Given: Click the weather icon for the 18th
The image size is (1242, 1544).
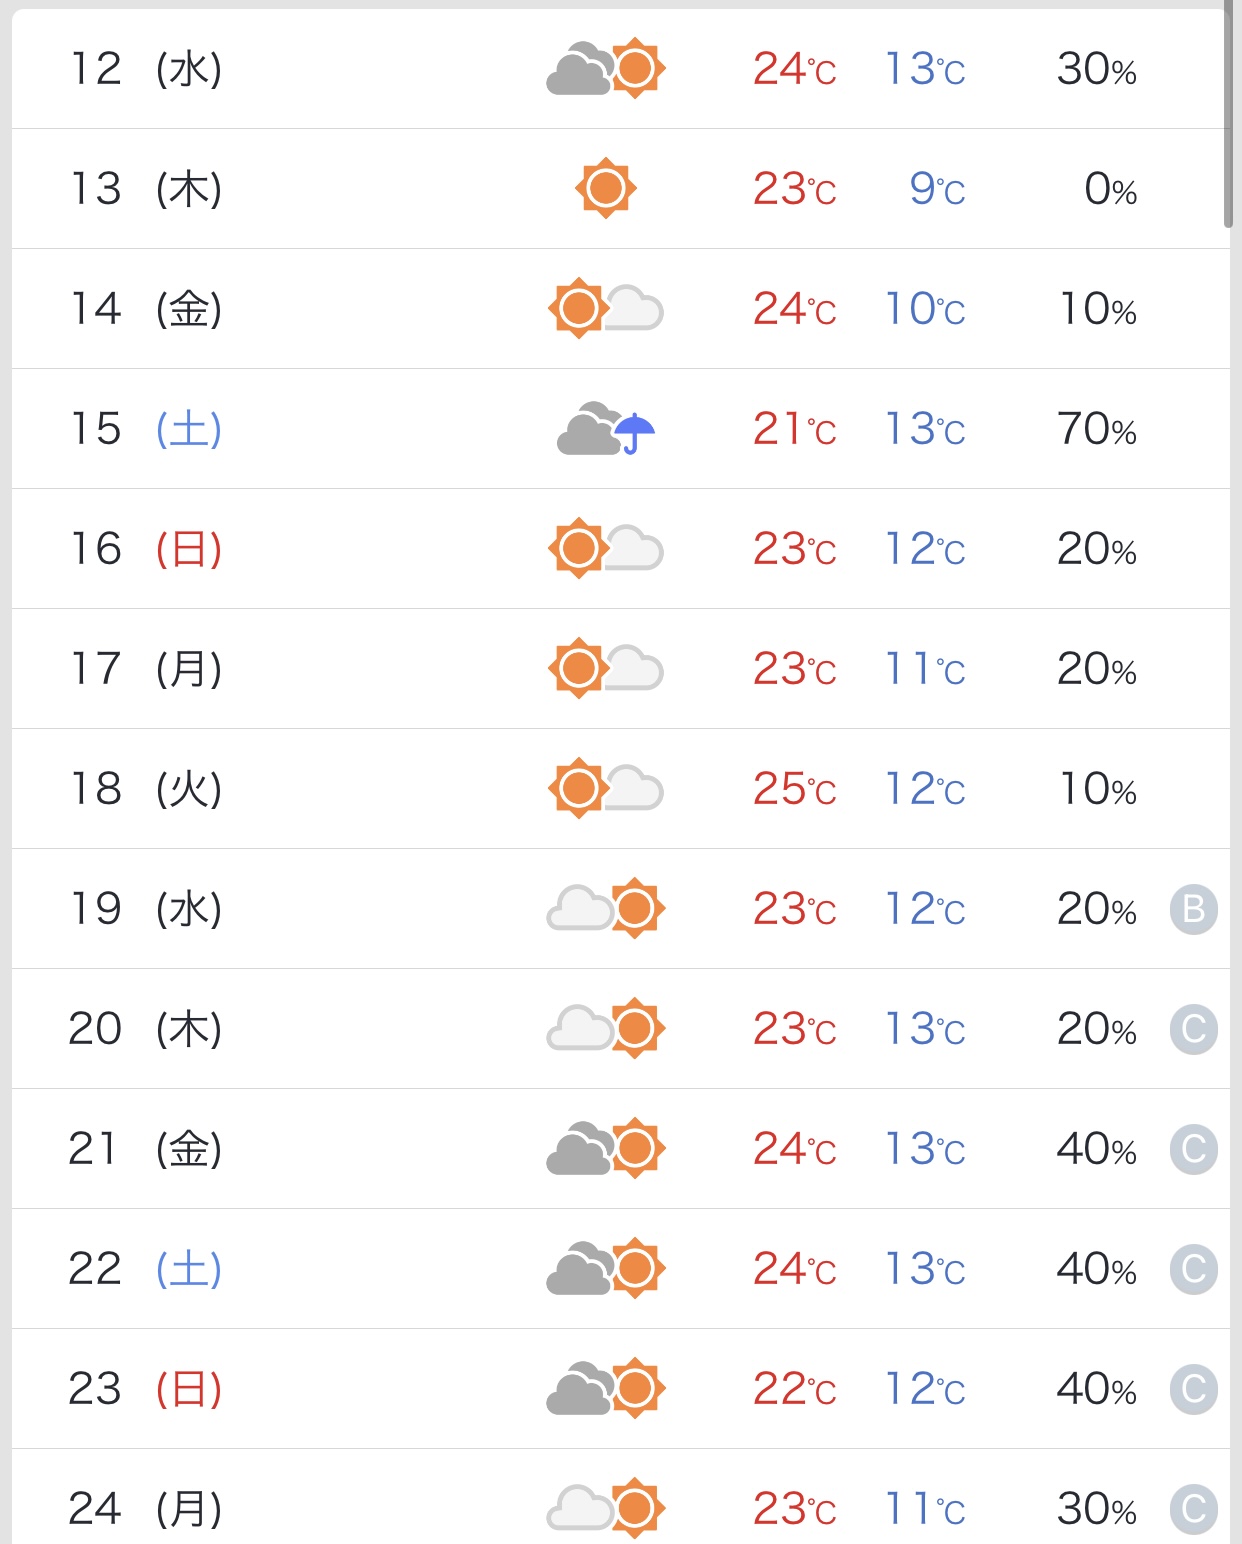Looking at the screenshot, I should [605, 788].
